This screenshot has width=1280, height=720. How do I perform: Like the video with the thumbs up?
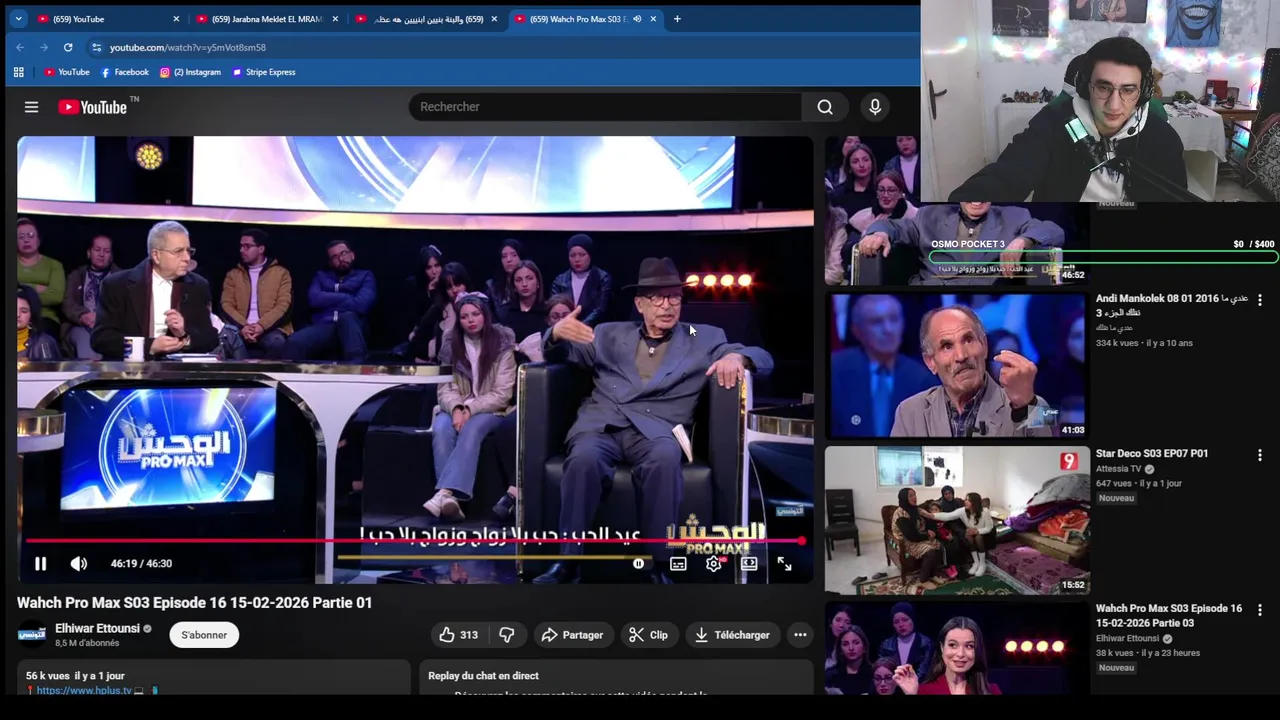click(458, 635)
